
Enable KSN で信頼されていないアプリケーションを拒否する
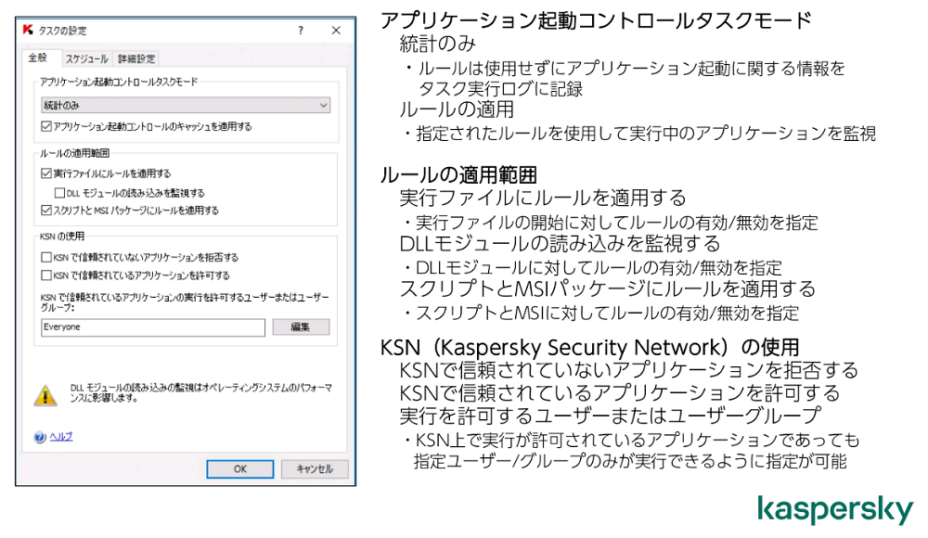coord(46,257)
